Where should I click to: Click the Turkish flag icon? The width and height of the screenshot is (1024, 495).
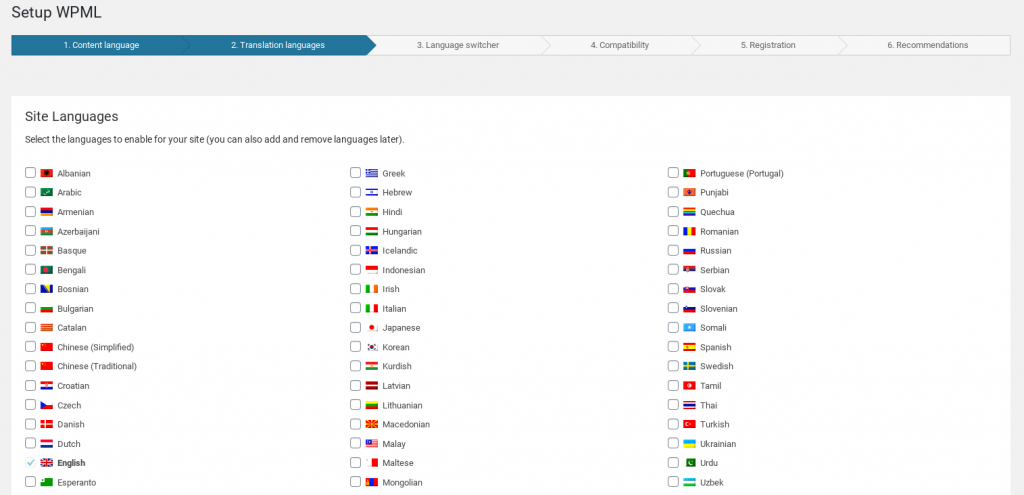click(x=689, y=424)
